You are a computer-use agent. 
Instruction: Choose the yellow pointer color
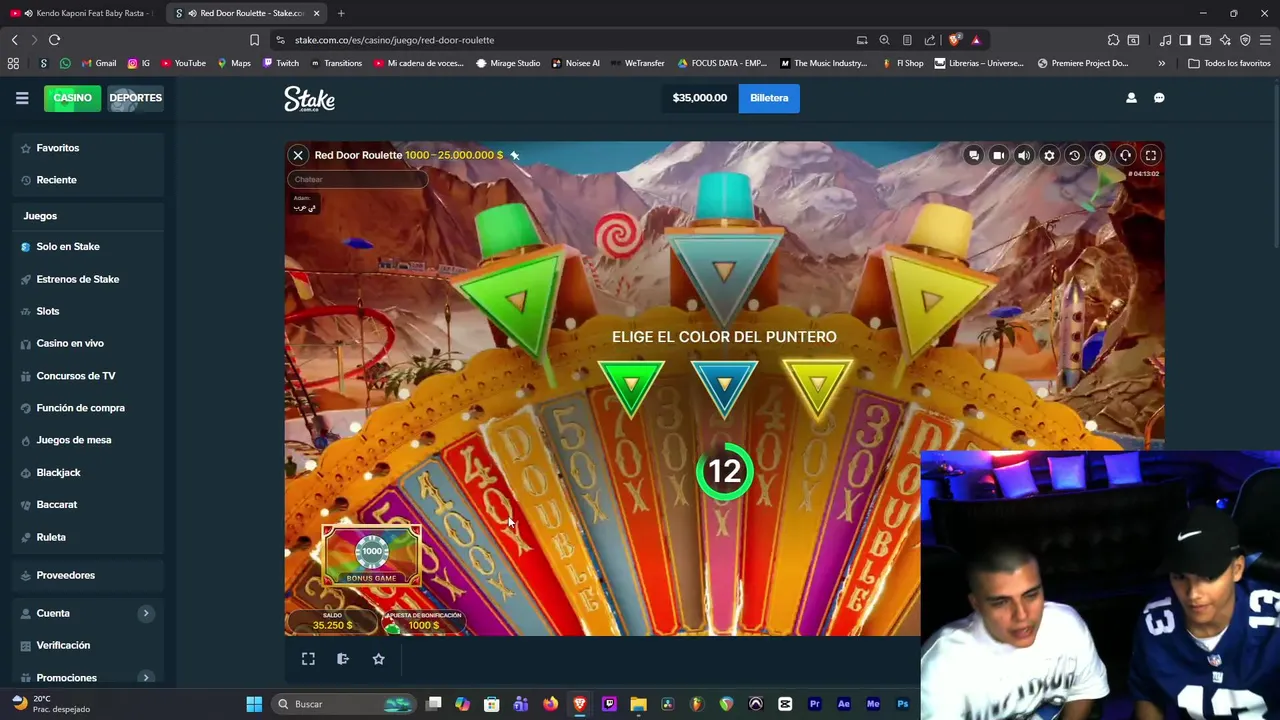[818, 387]
